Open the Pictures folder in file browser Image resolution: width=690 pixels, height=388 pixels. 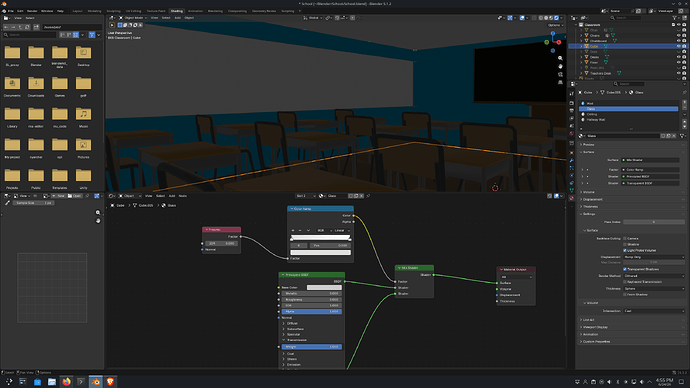click(83, 145)
